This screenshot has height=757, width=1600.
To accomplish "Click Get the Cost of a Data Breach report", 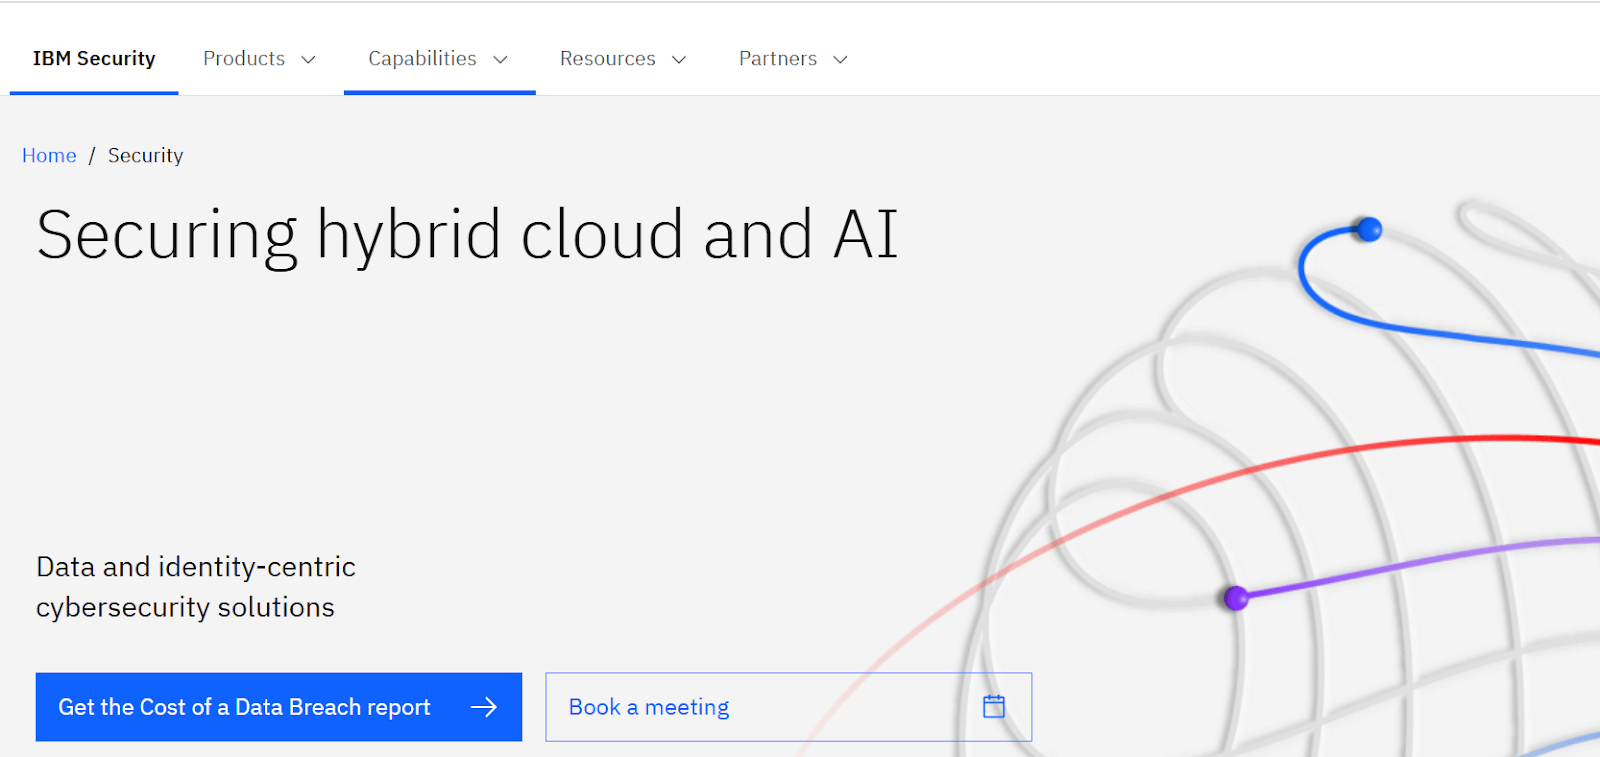I will coord(279,707).
